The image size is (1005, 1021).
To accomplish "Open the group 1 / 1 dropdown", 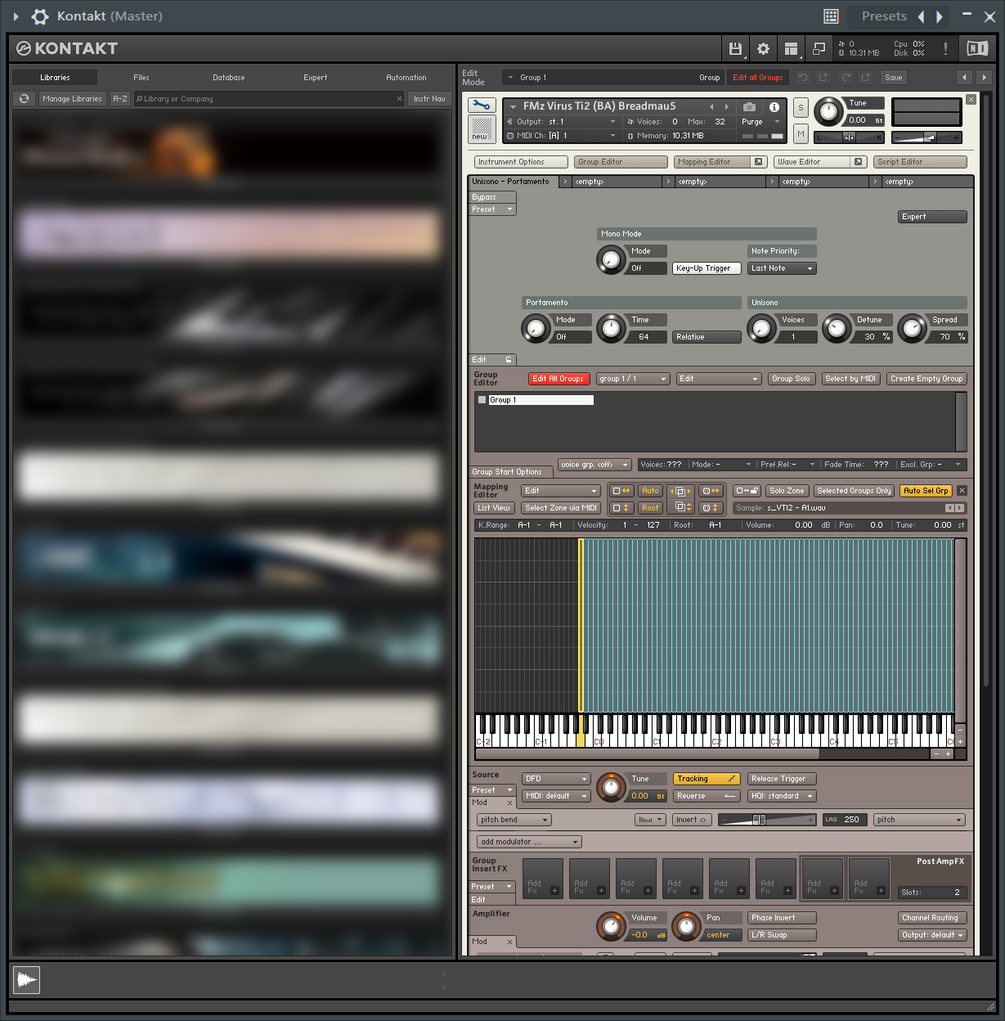I will coord(632,379).
